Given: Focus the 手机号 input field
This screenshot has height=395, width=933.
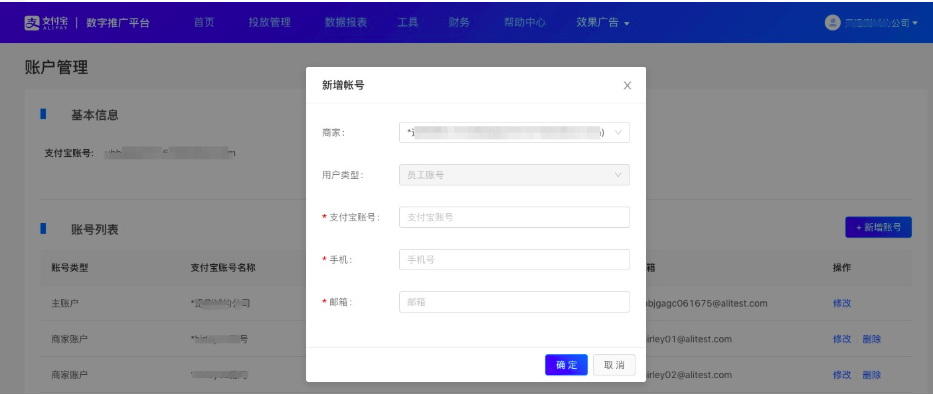Looking at the screenshot, I should [514, 259].
